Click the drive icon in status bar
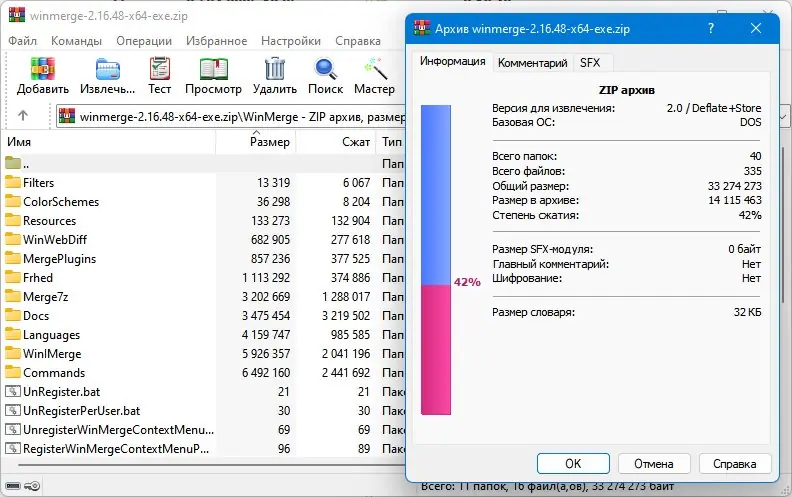Image resolution: width=792 pixels, height=497 pixels. click(x=13, y=486)
